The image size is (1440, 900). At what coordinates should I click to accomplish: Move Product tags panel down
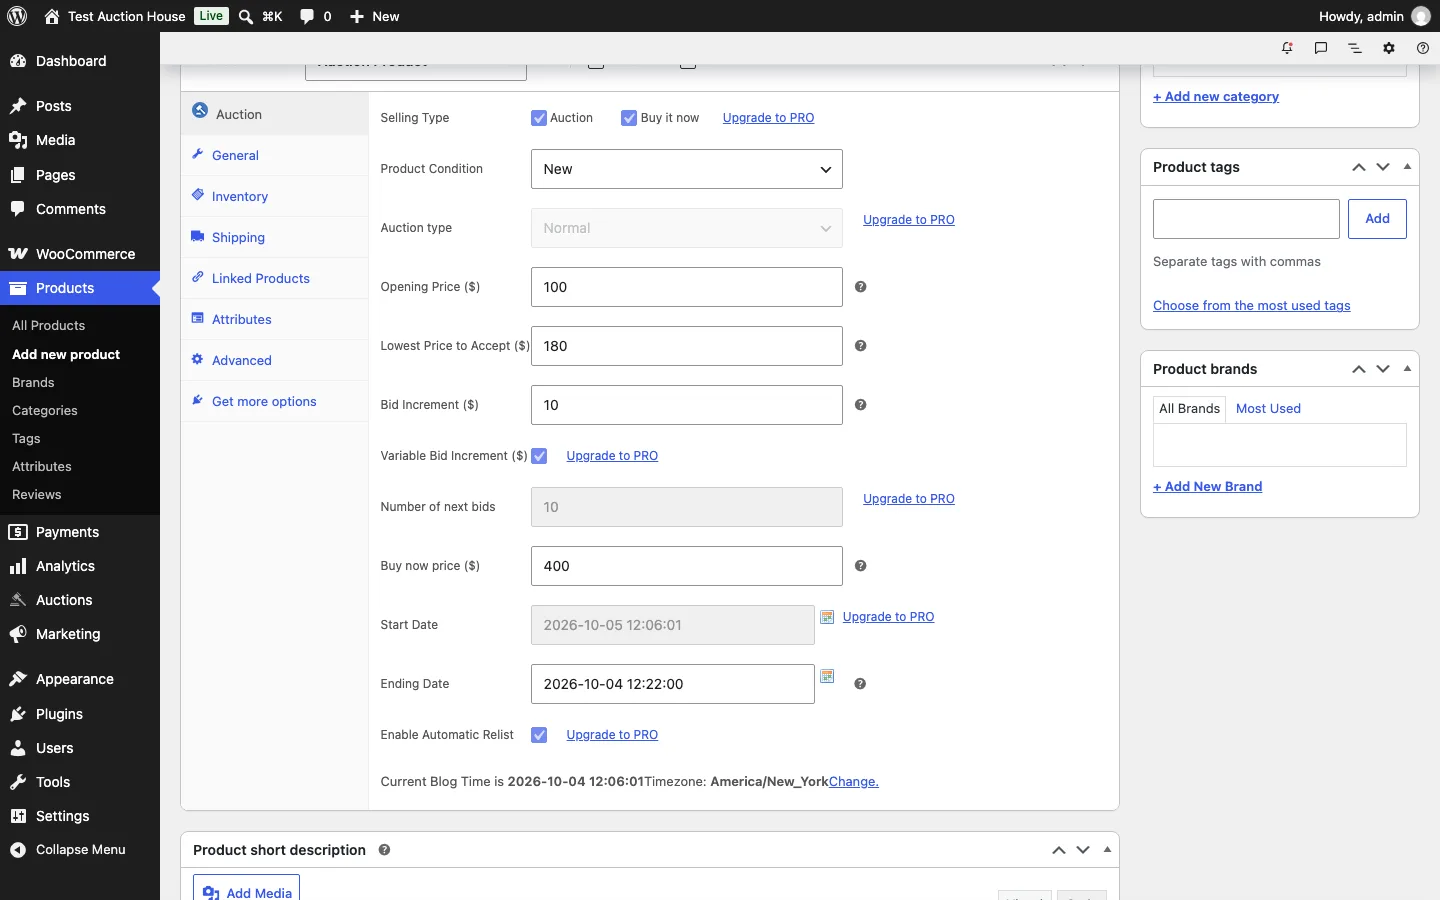(1383, 167)
